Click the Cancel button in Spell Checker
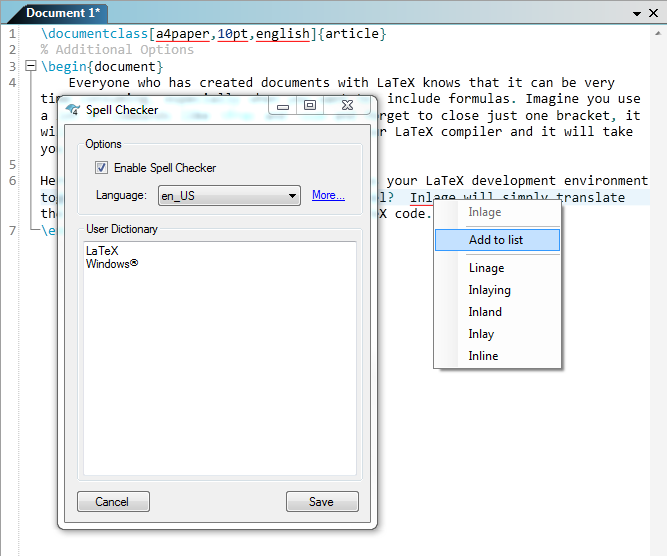This screenshot has width=667, height=556. point(113,502)
